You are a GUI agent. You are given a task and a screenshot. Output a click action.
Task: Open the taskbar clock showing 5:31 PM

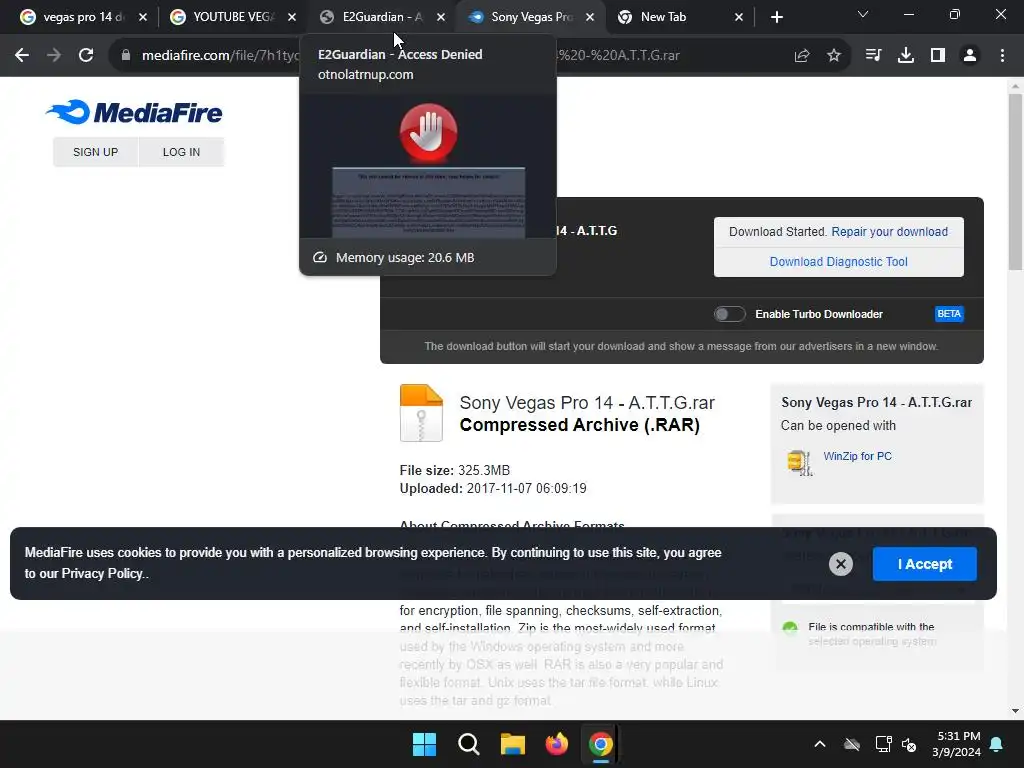tap(957, 744)
